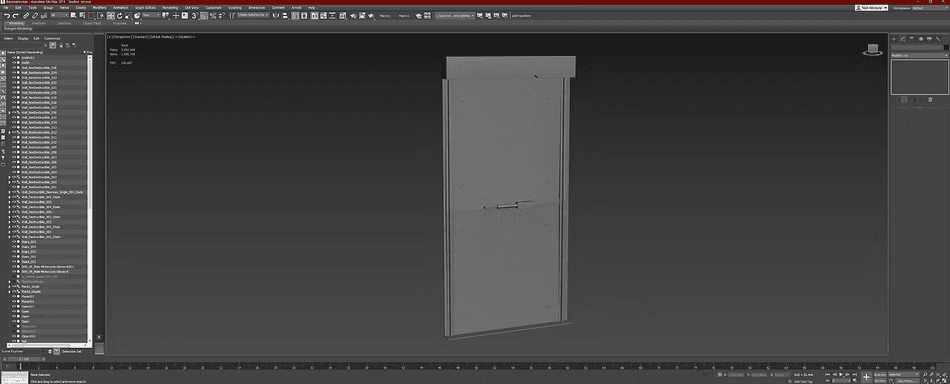
Task: Click the Align tool icon
Action: tap(285, 15)
